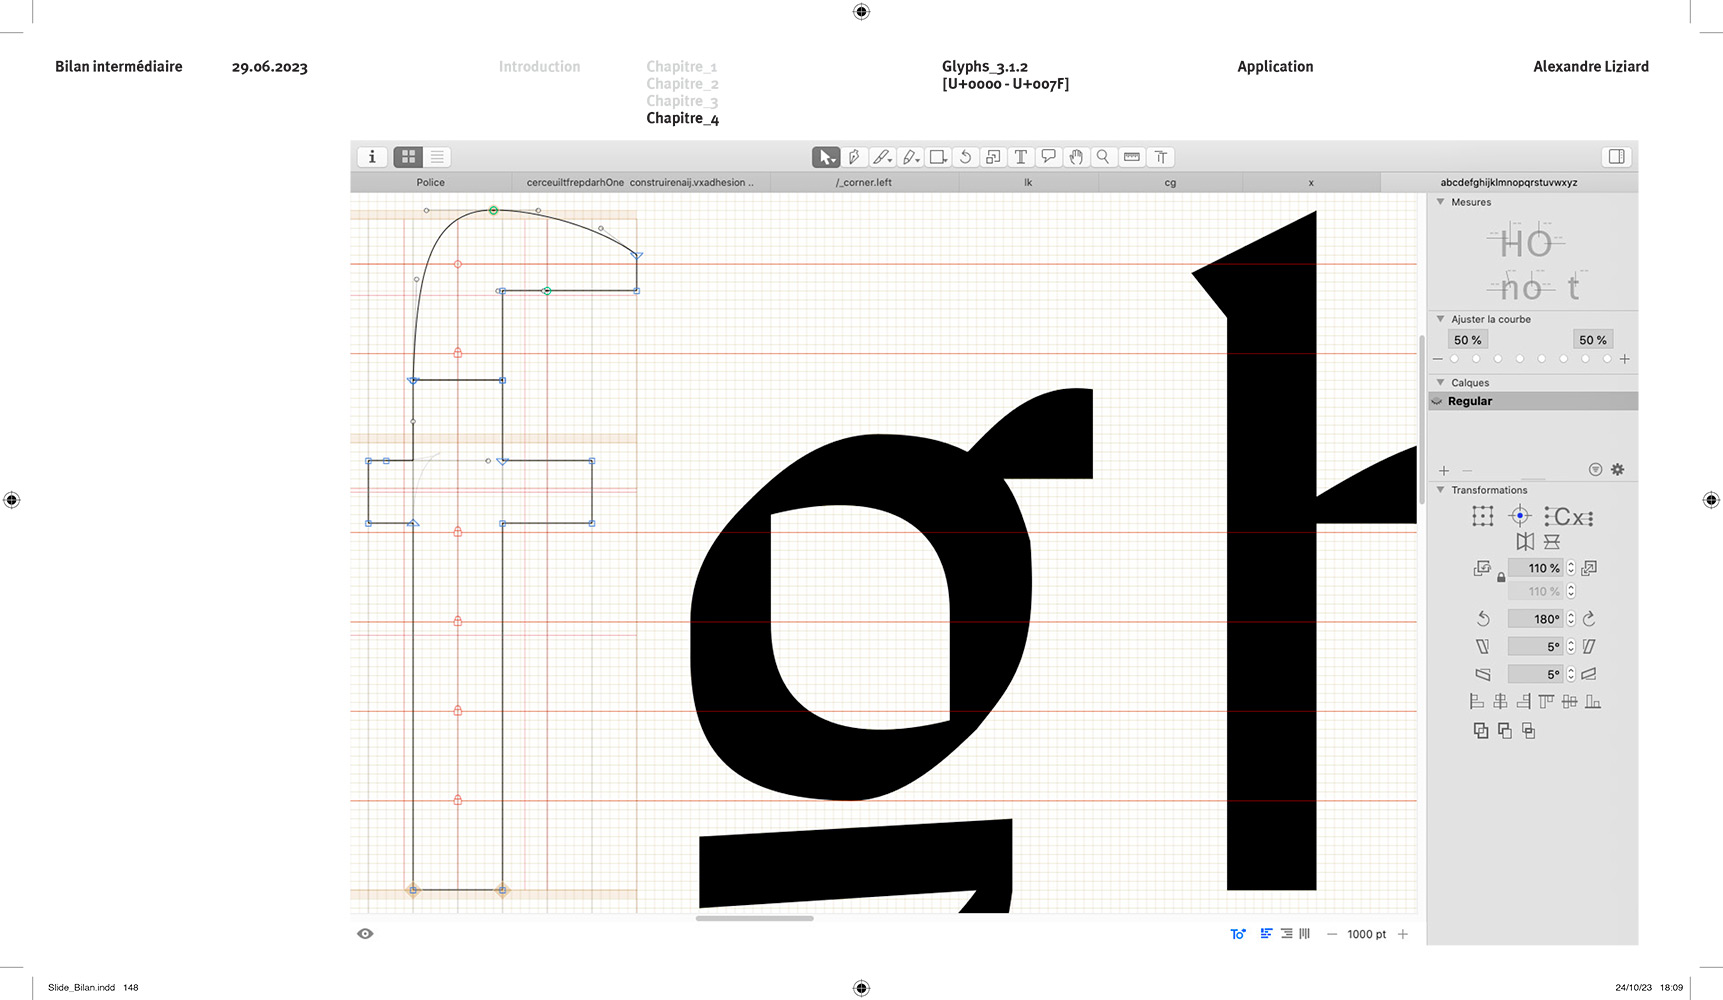Viewport: 1723px width, 1000px height.
Task: Add a new layer with plus button
Action: (1443, 471)
